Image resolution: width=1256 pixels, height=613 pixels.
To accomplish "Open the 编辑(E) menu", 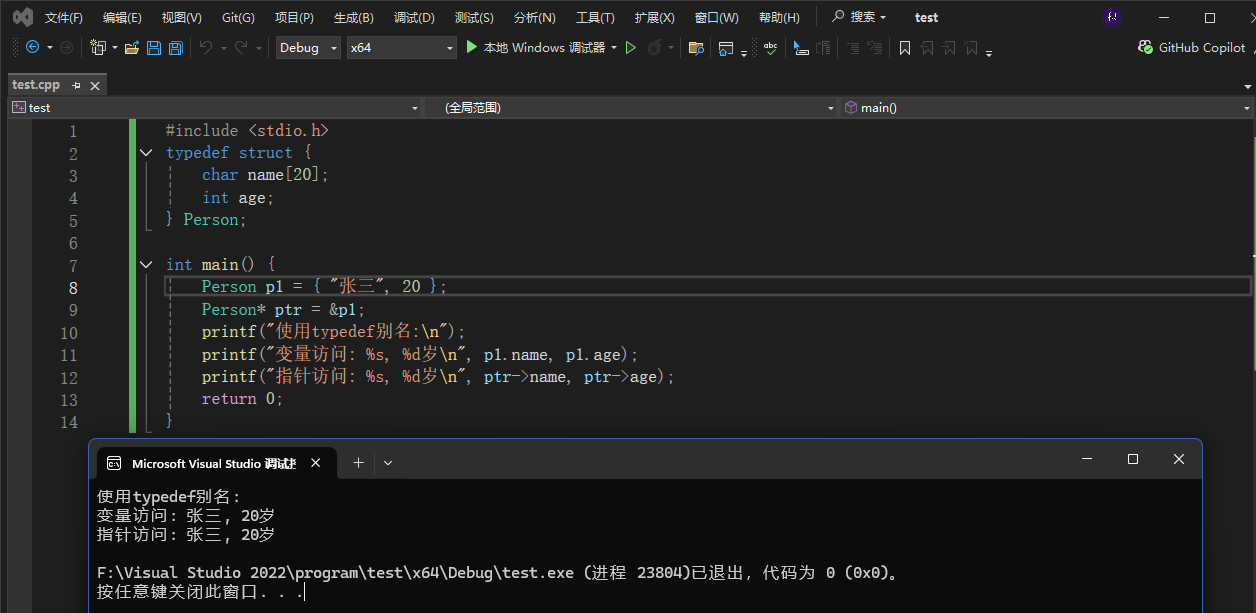I will pyautogui.click(x=122, y=17).
